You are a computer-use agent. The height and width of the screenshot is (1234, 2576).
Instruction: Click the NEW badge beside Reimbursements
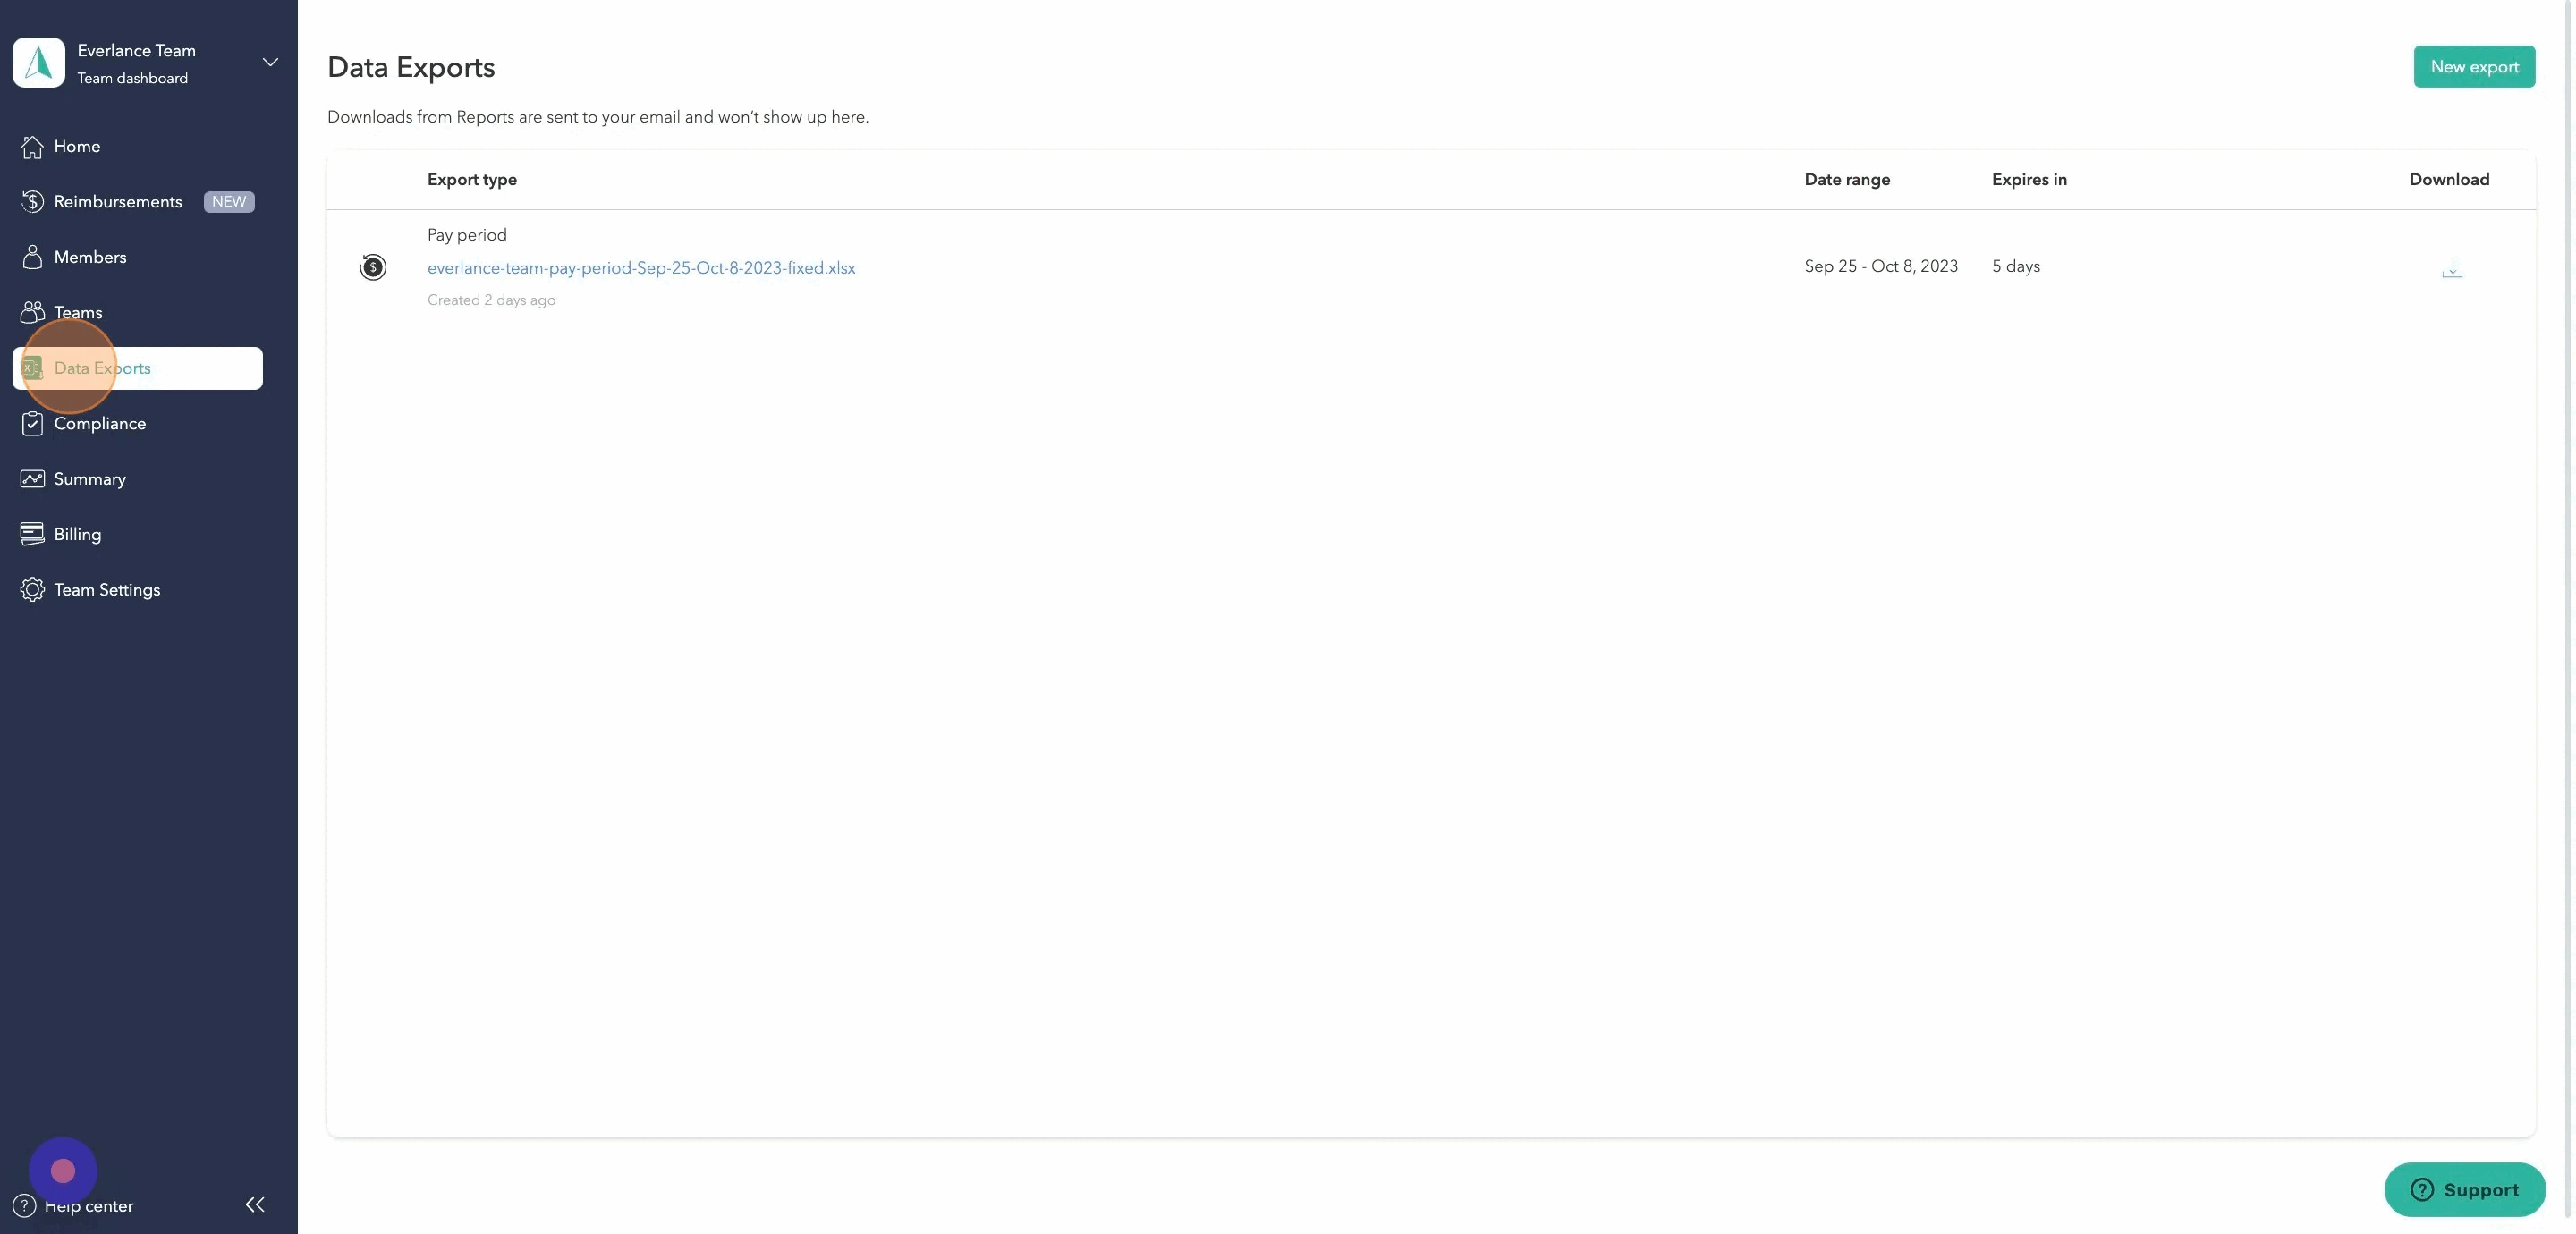tap(229, 202)
